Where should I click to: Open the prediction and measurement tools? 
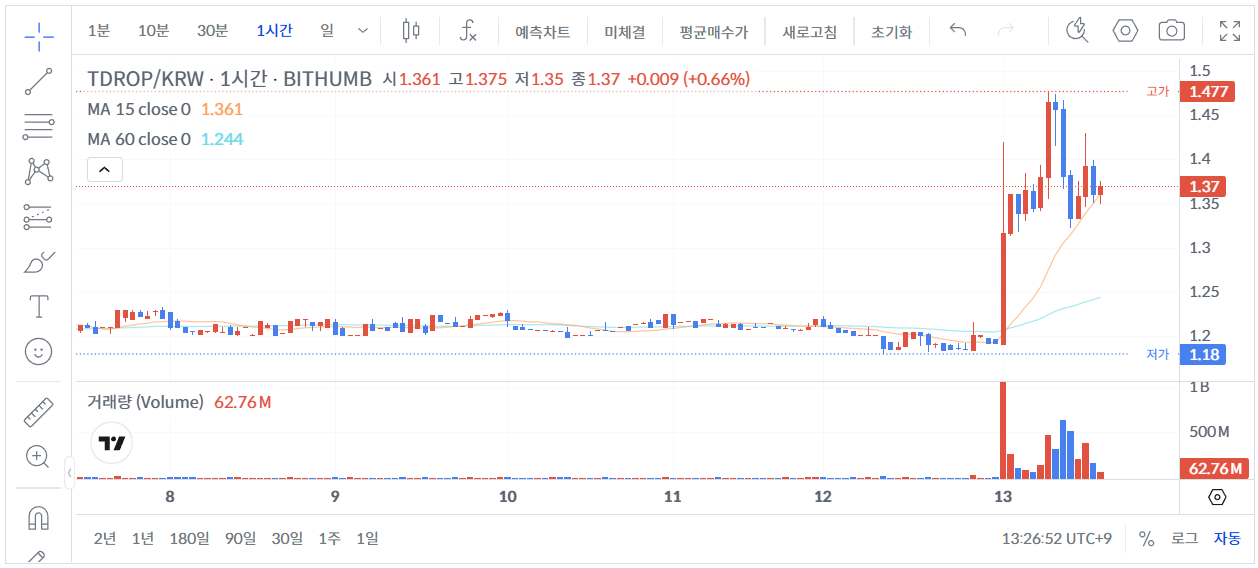pyautogui.click(x=39, y=216)
